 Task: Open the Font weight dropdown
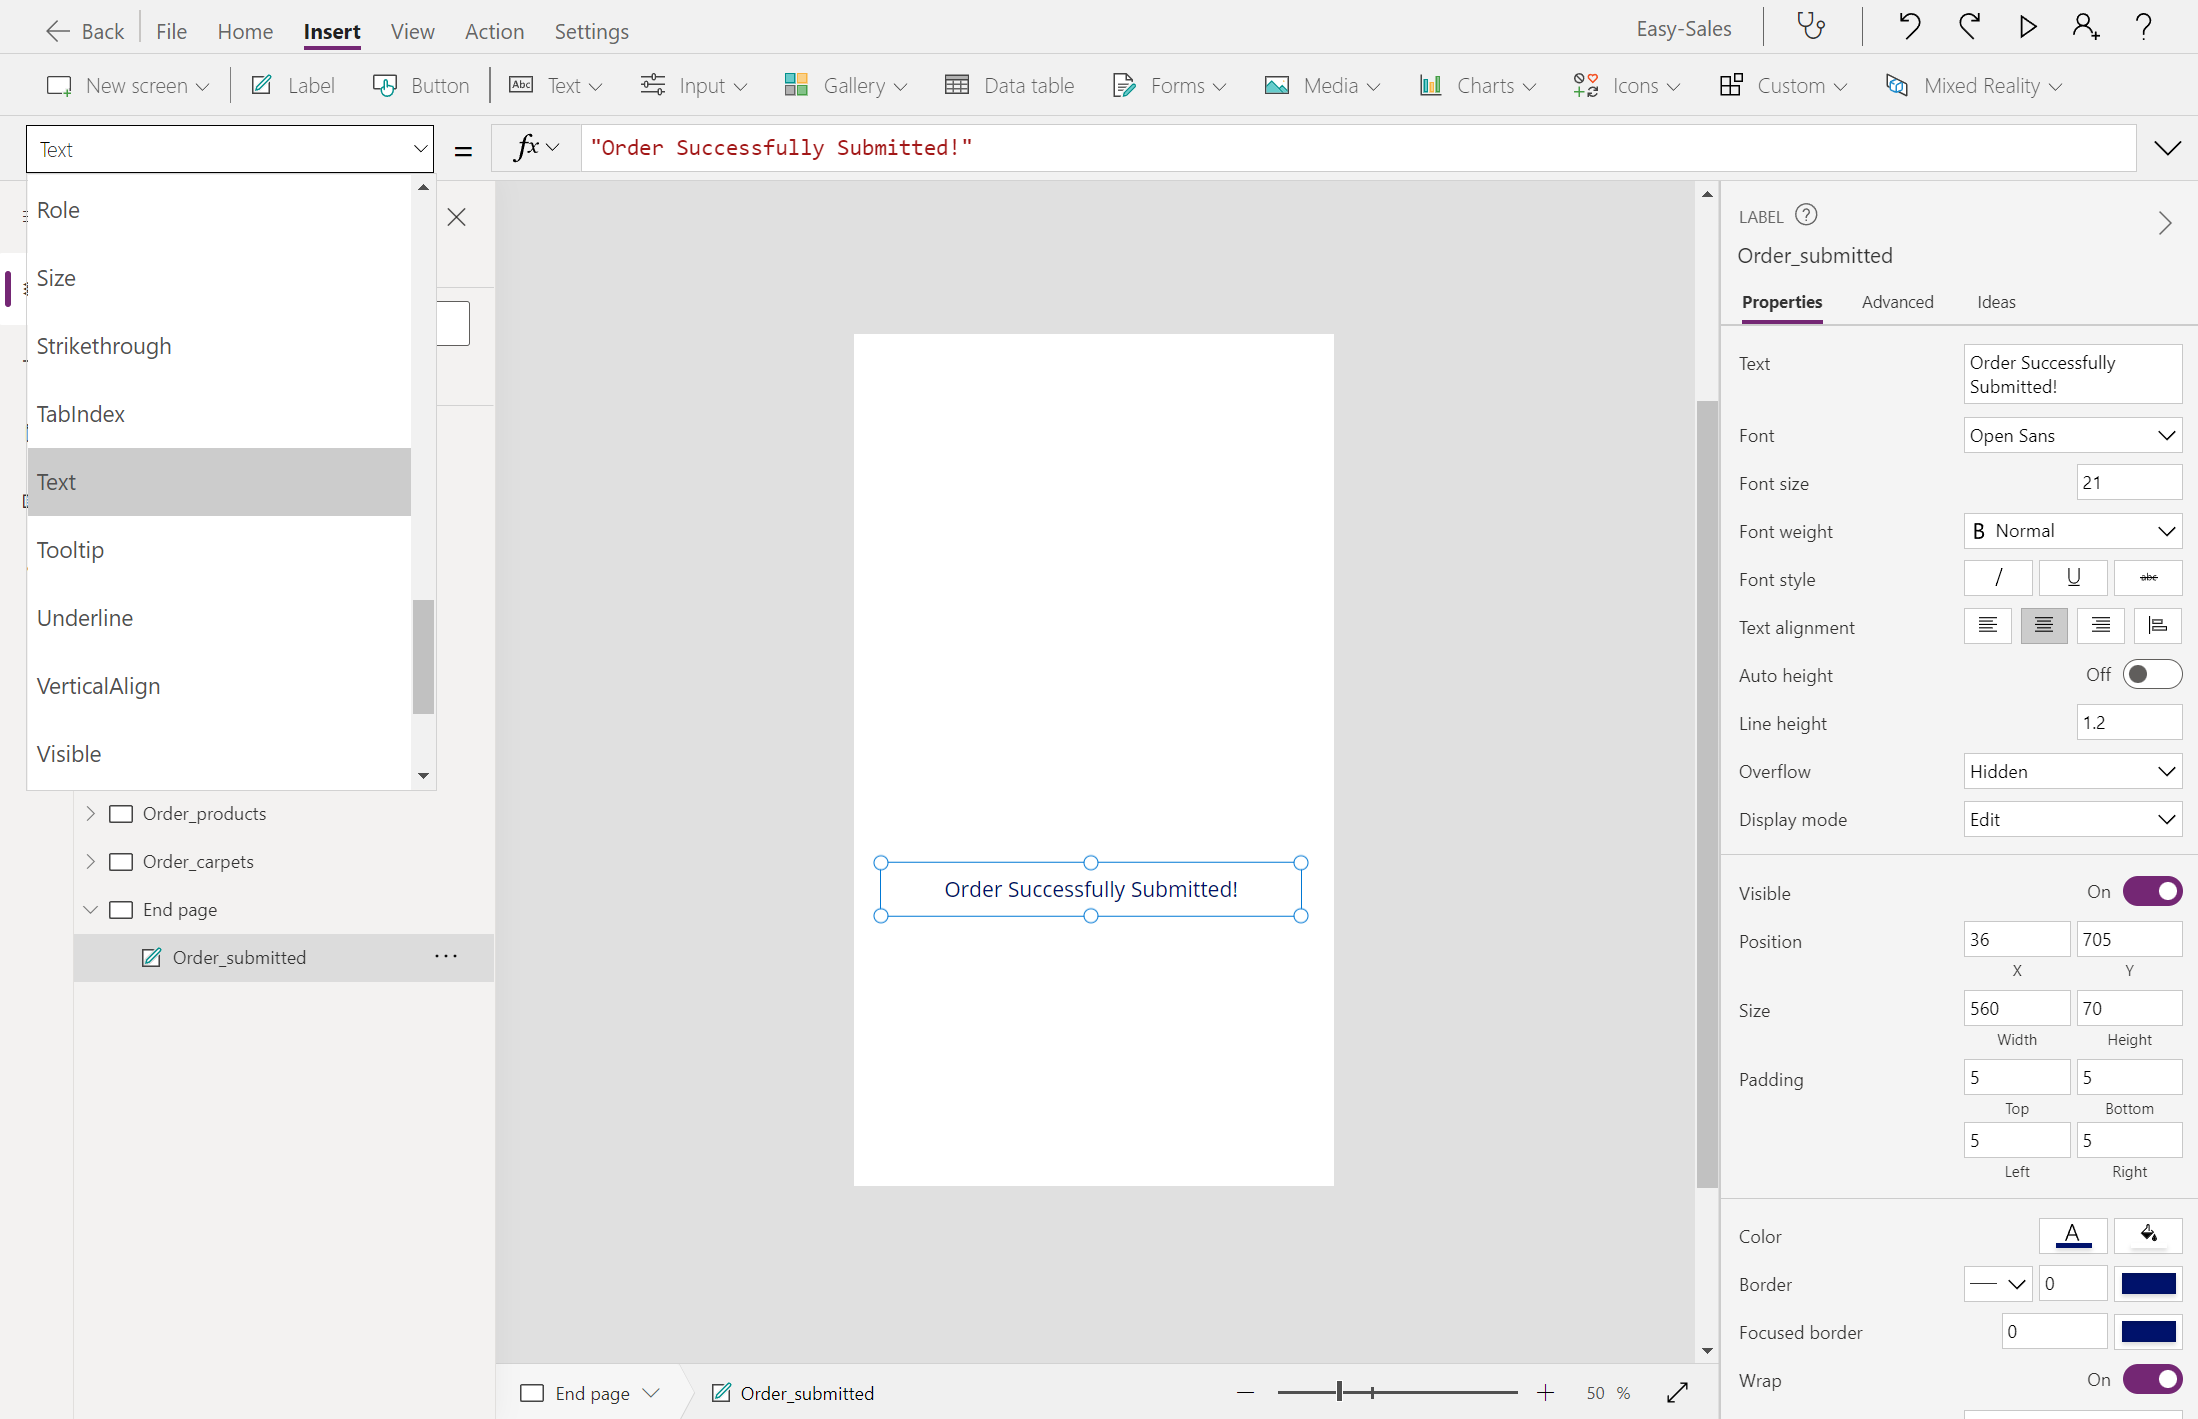(2072, 531)
